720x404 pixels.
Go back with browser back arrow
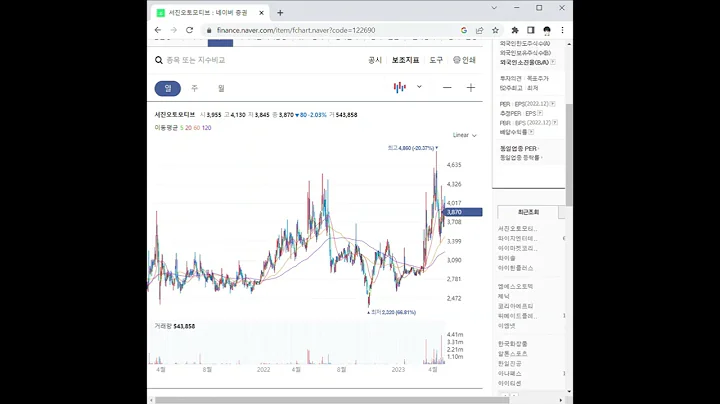(158, 30)
